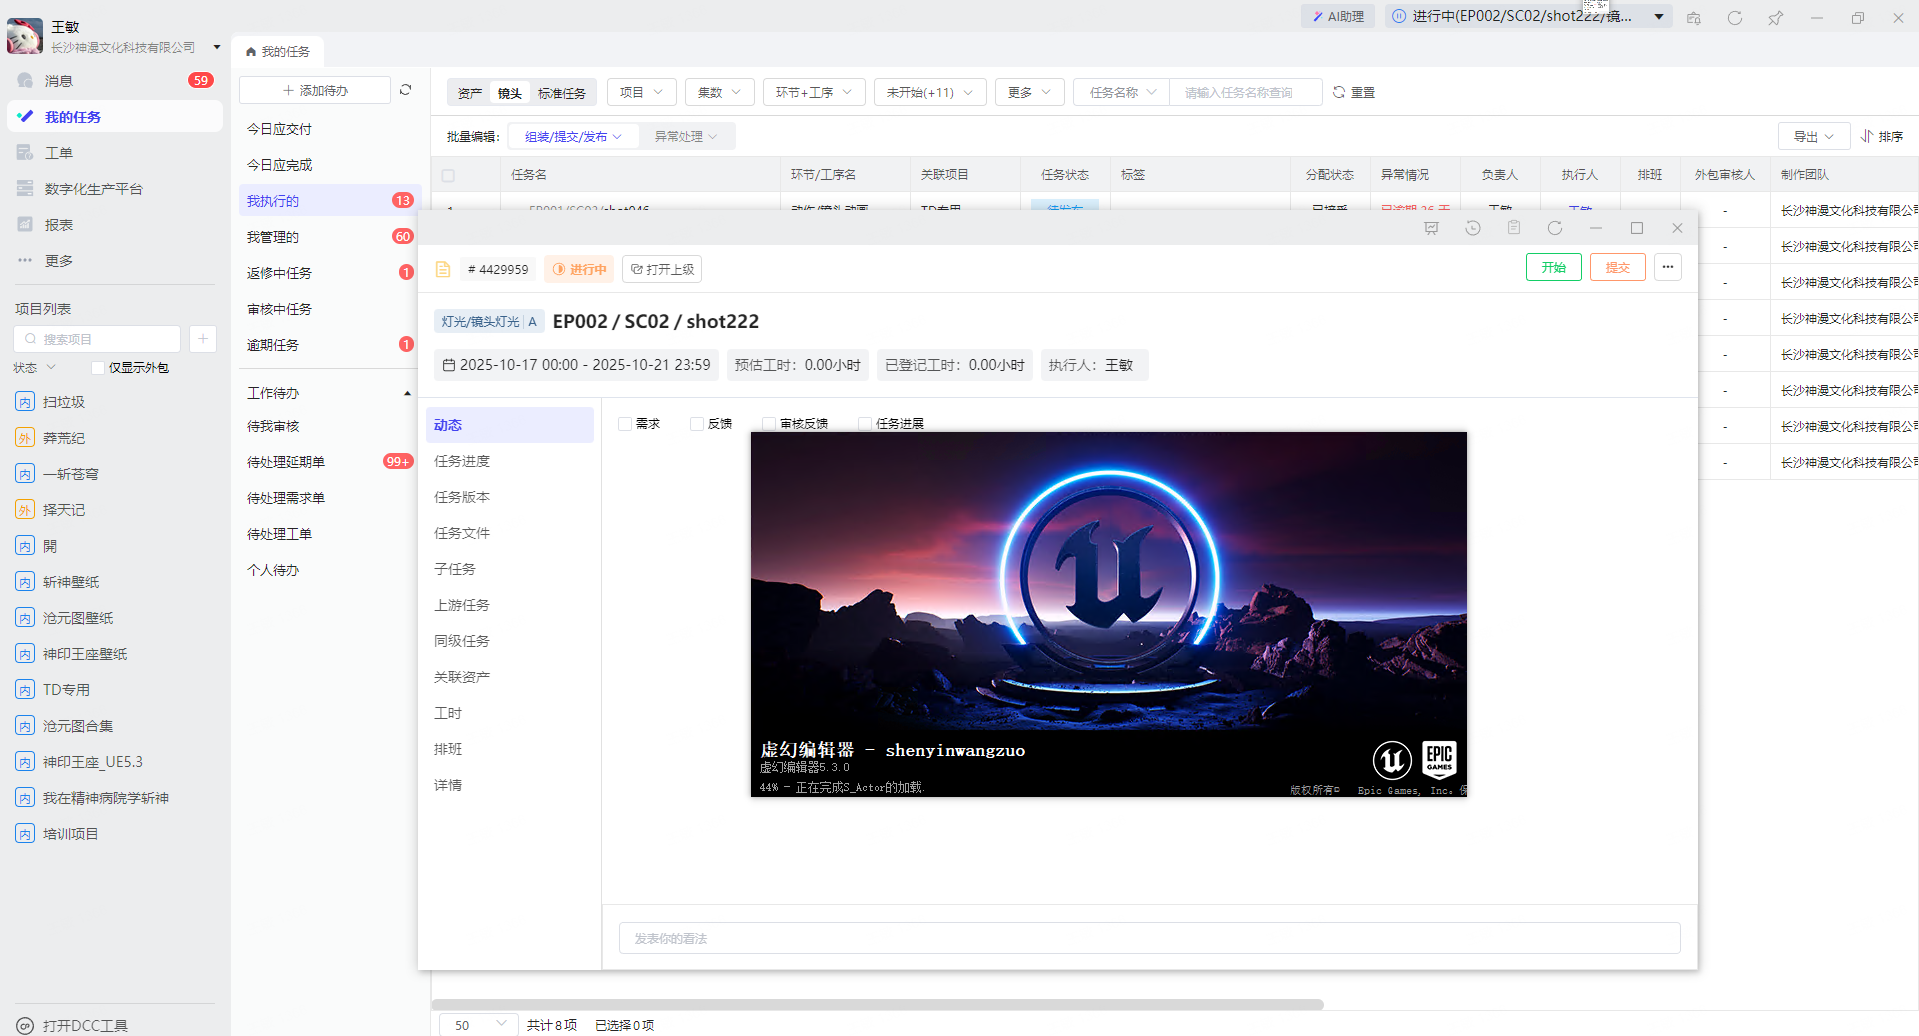
Task: Open 消息 in the left sidebar
Action: click(x=59, y=81)
